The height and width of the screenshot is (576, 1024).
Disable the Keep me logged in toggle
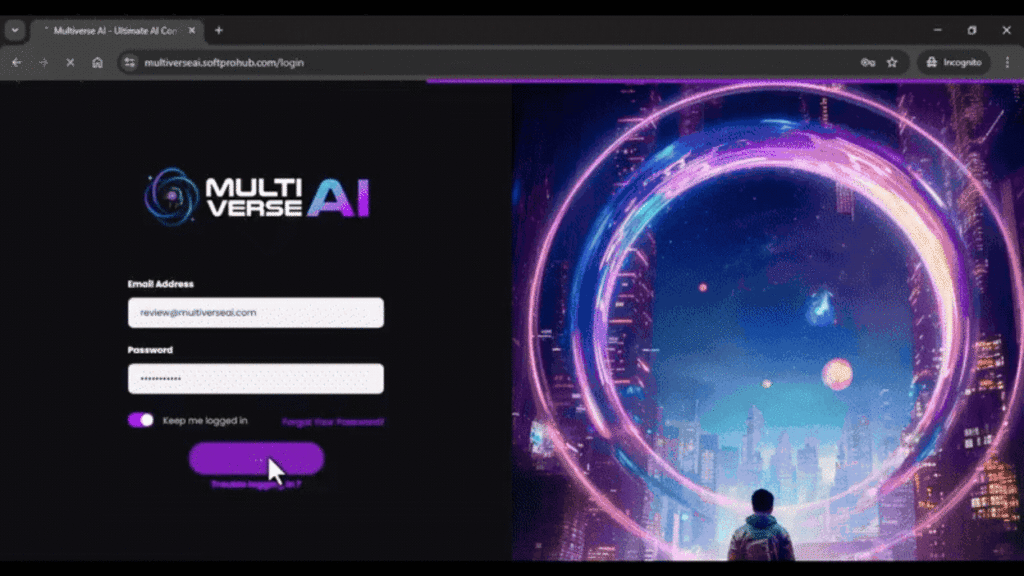(x=140, y=420)
